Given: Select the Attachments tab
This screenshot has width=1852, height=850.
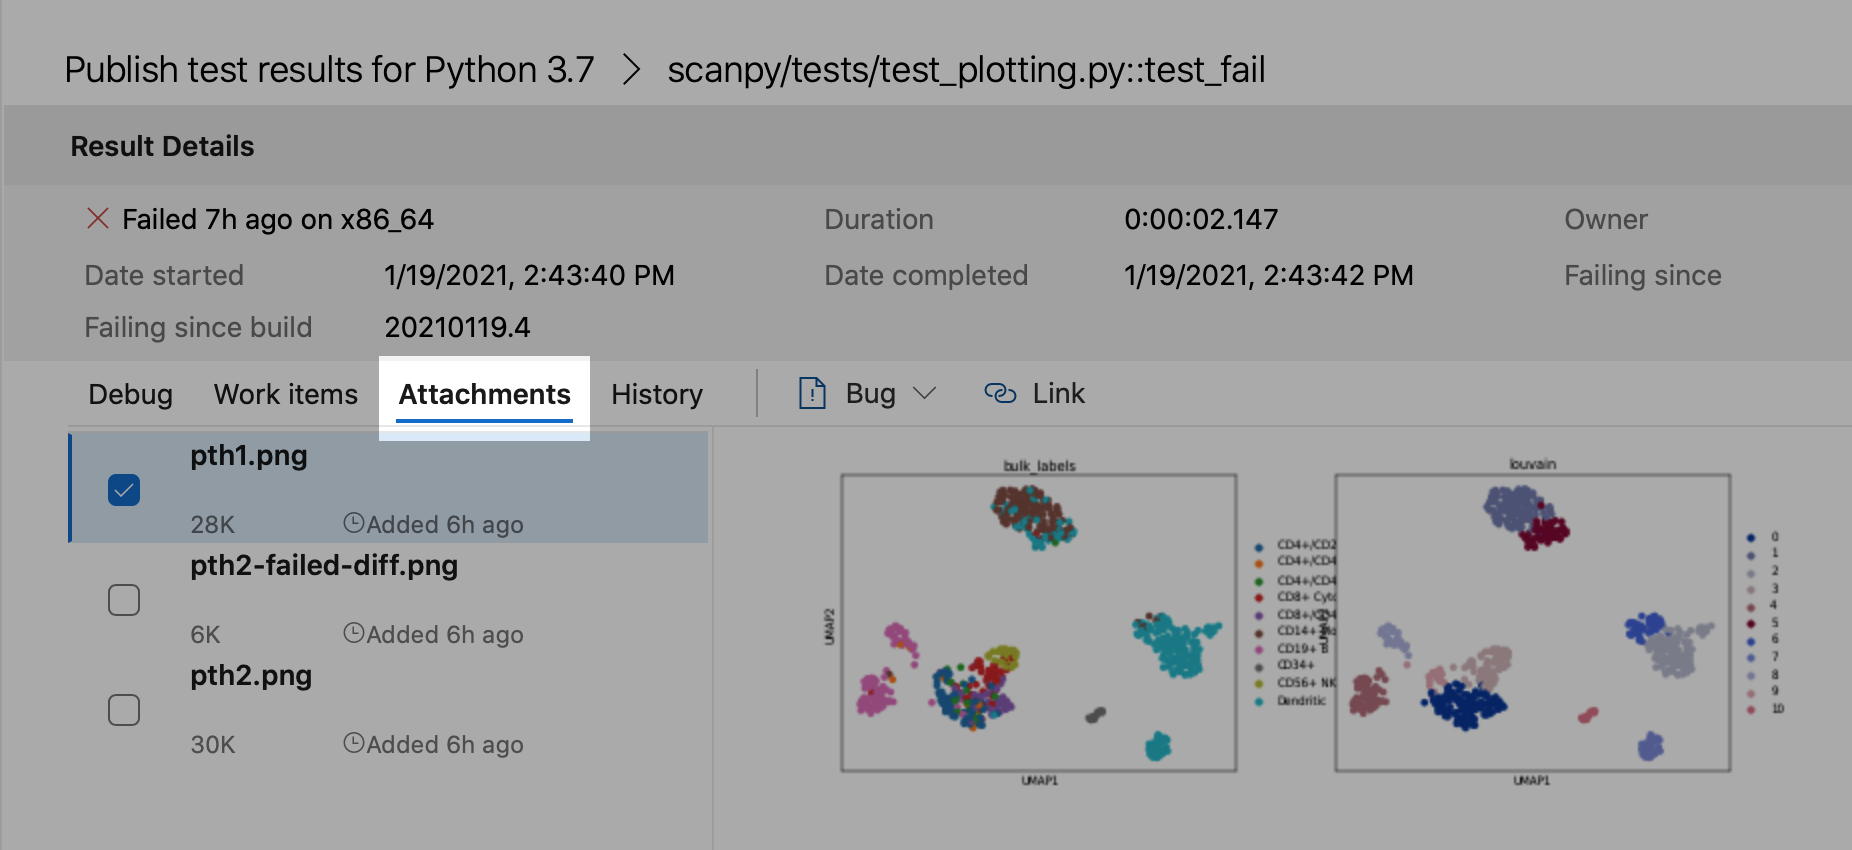Looking at the screenshot, I should [x=485, y=395].
